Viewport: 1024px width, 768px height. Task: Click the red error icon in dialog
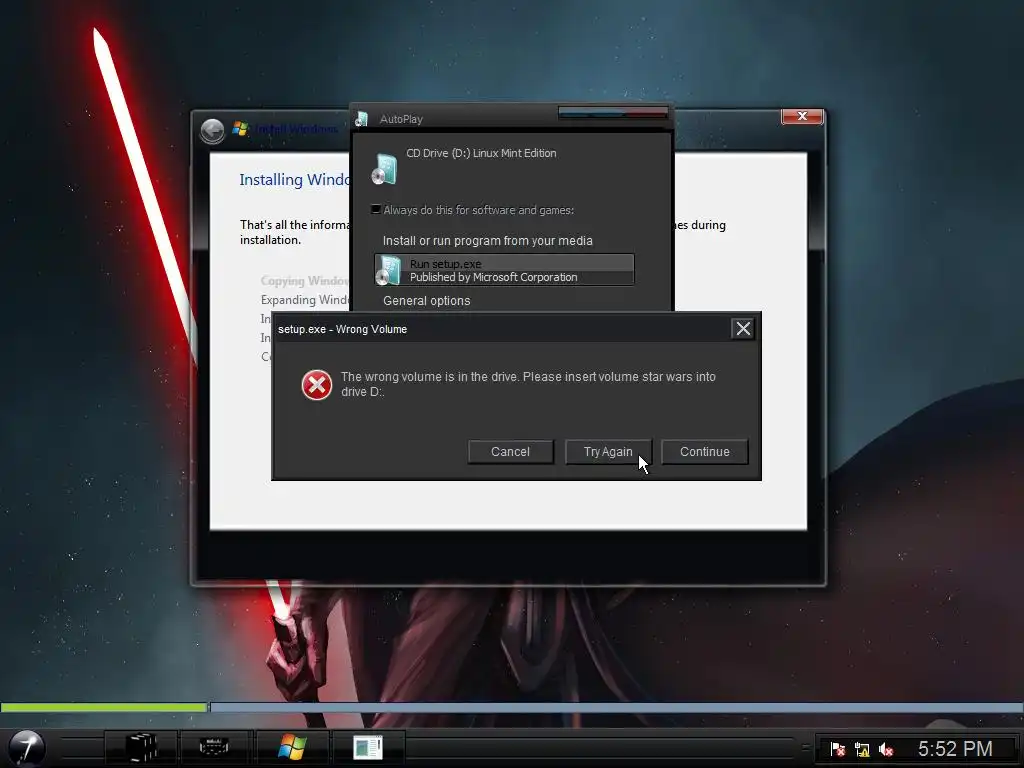(x=317, y=385)
